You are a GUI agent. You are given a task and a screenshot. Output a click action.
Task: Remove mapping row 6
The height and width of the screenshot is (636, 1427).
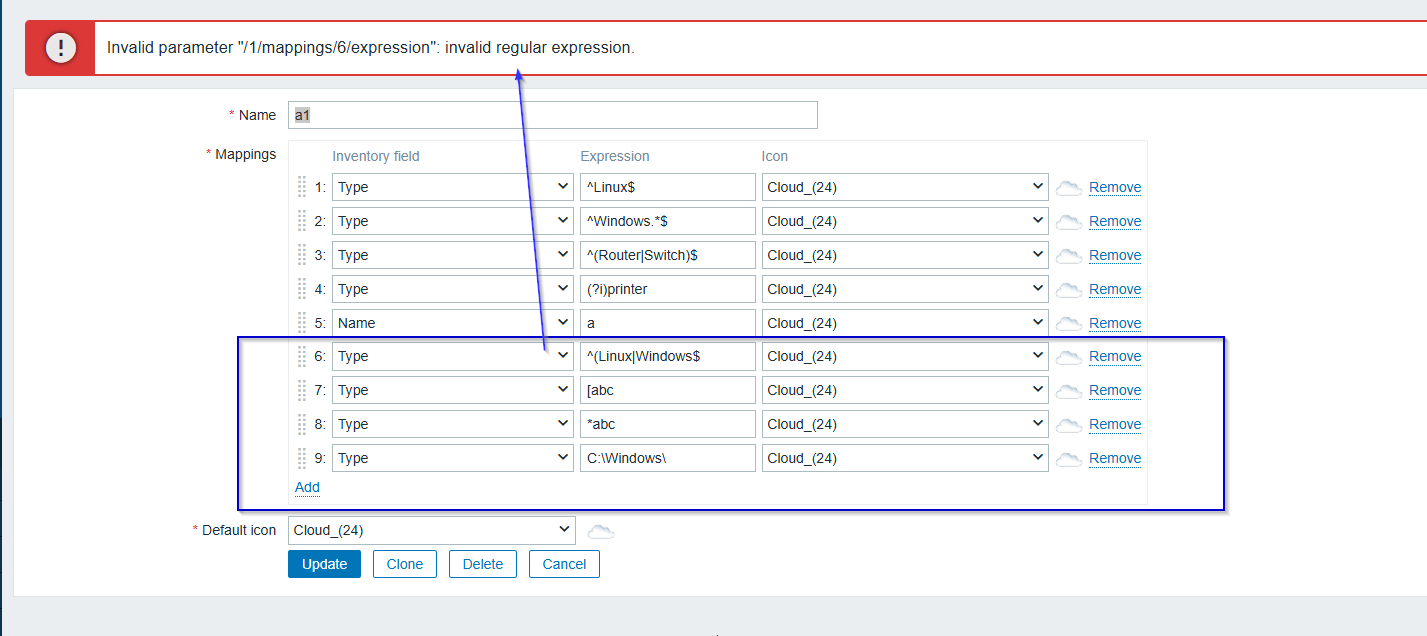tap(1114, 356)
